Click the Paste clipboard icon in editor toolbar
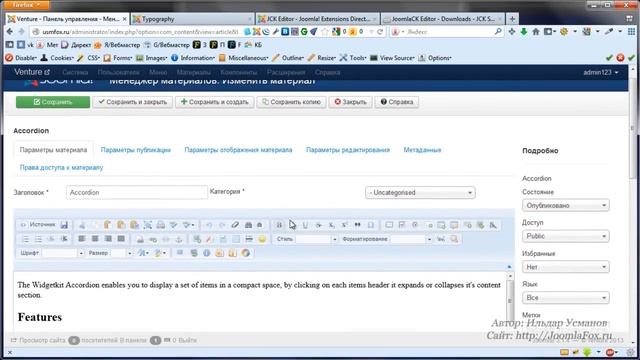This screenshot has width=640, height=360. pos(108,225)
